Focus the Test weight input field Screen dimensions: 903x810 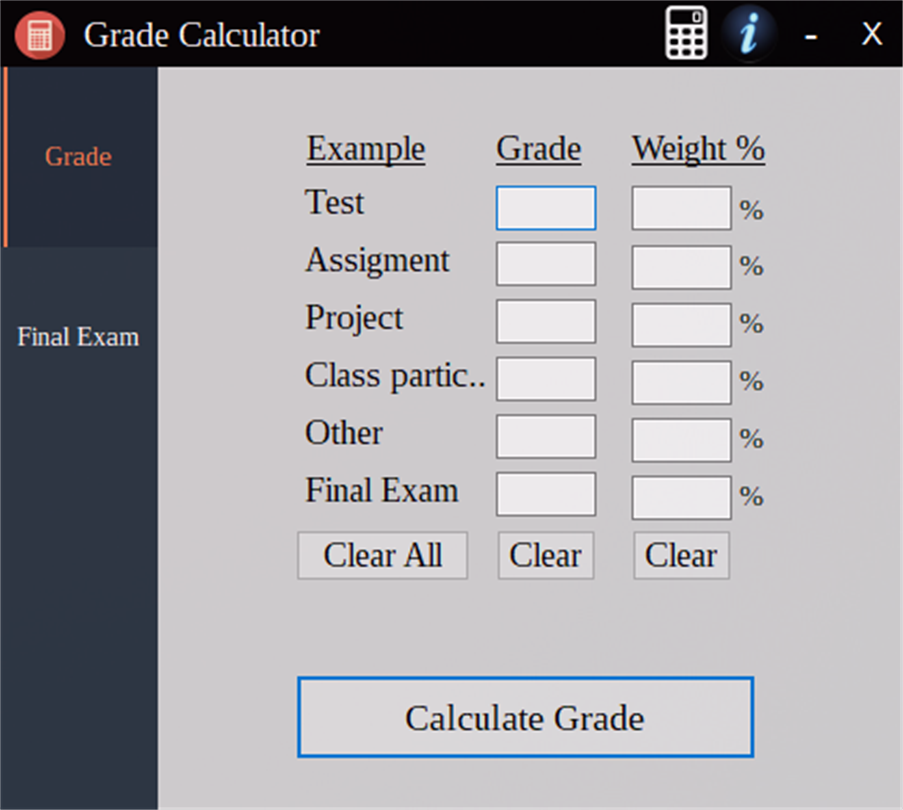point(681,208)
